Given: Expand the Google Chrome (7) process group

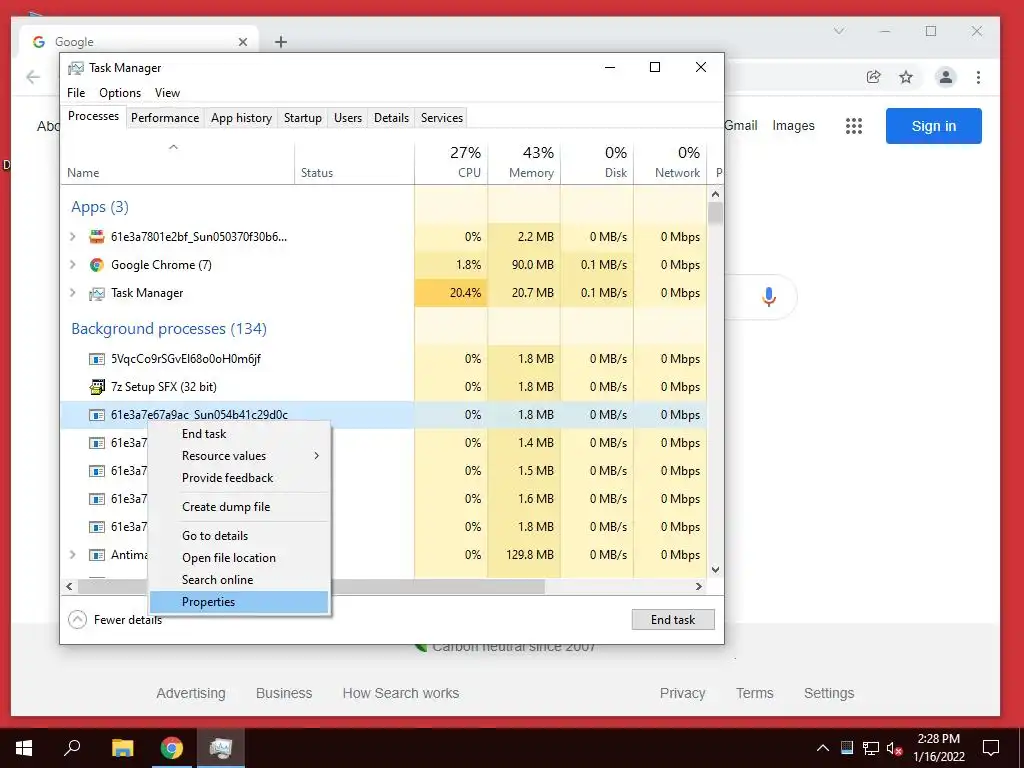Looking at the screenshot, I should [x=72, y=264].
